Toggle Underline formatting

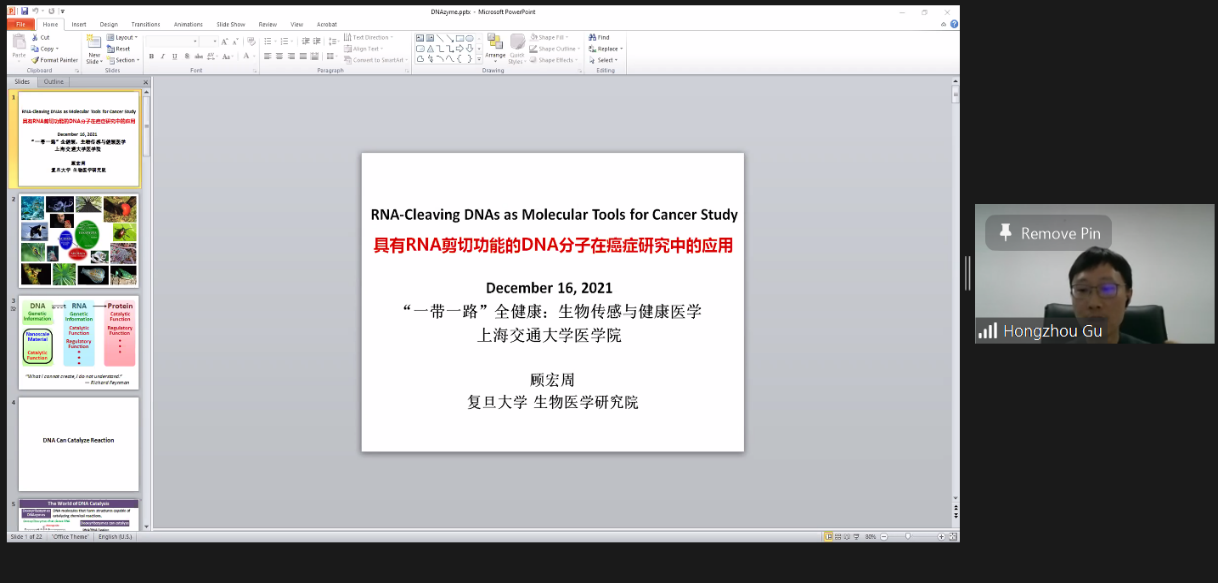click(175, 56)
